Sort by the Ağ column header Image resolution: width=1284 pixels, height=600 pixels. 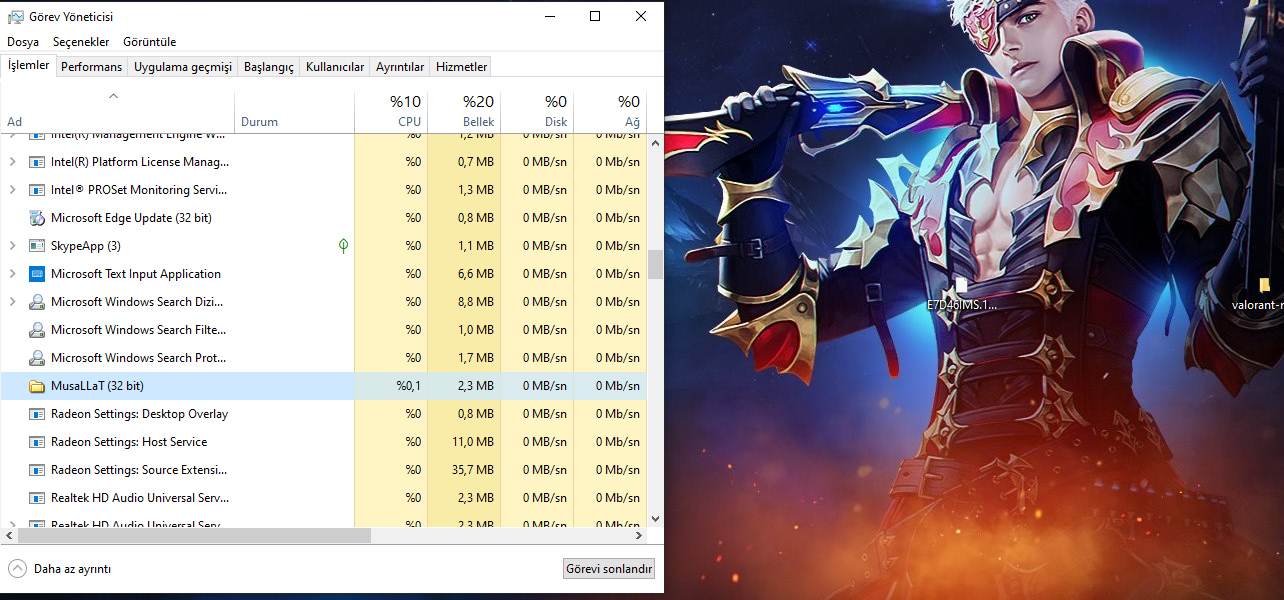(610, 112)
